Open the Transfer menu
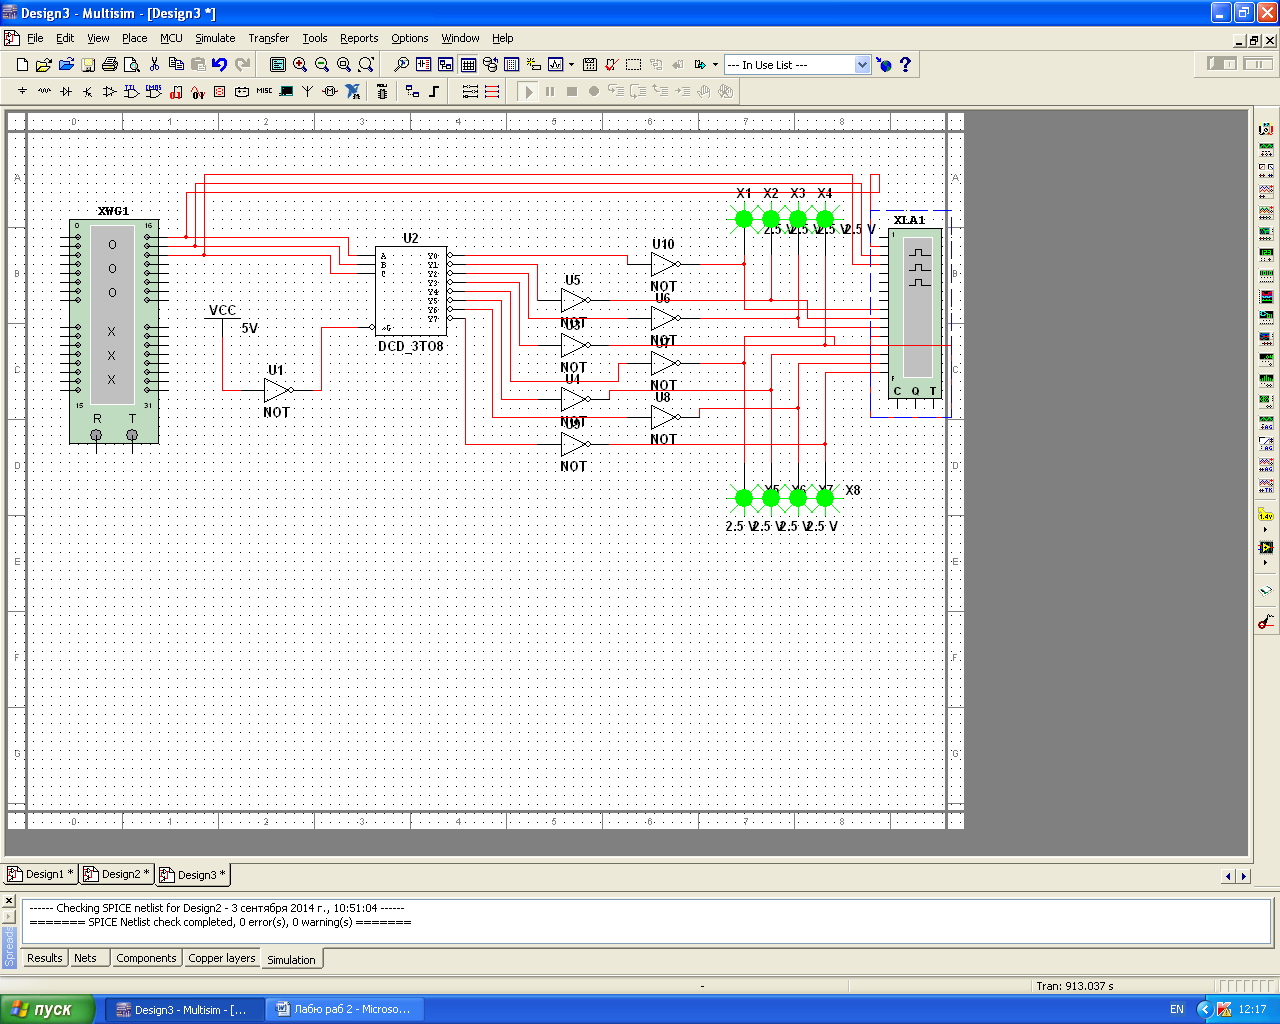The height and width of the screenshot is (1024, 1280). (269, 38)
